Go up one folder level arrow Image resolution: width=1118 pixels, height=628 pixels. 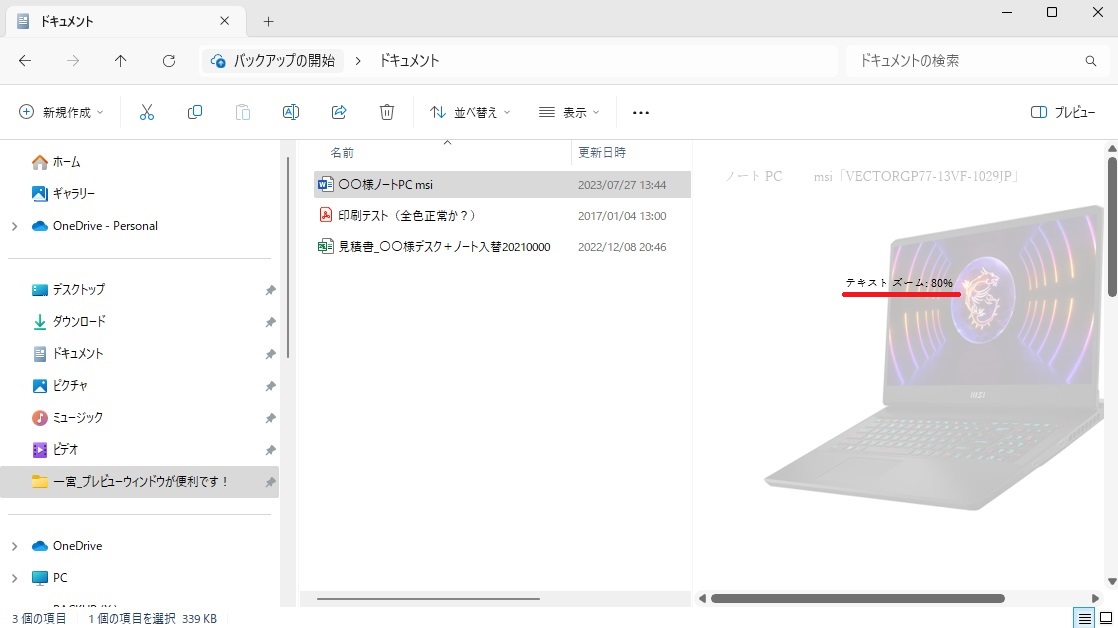click(x=121, y=61)
